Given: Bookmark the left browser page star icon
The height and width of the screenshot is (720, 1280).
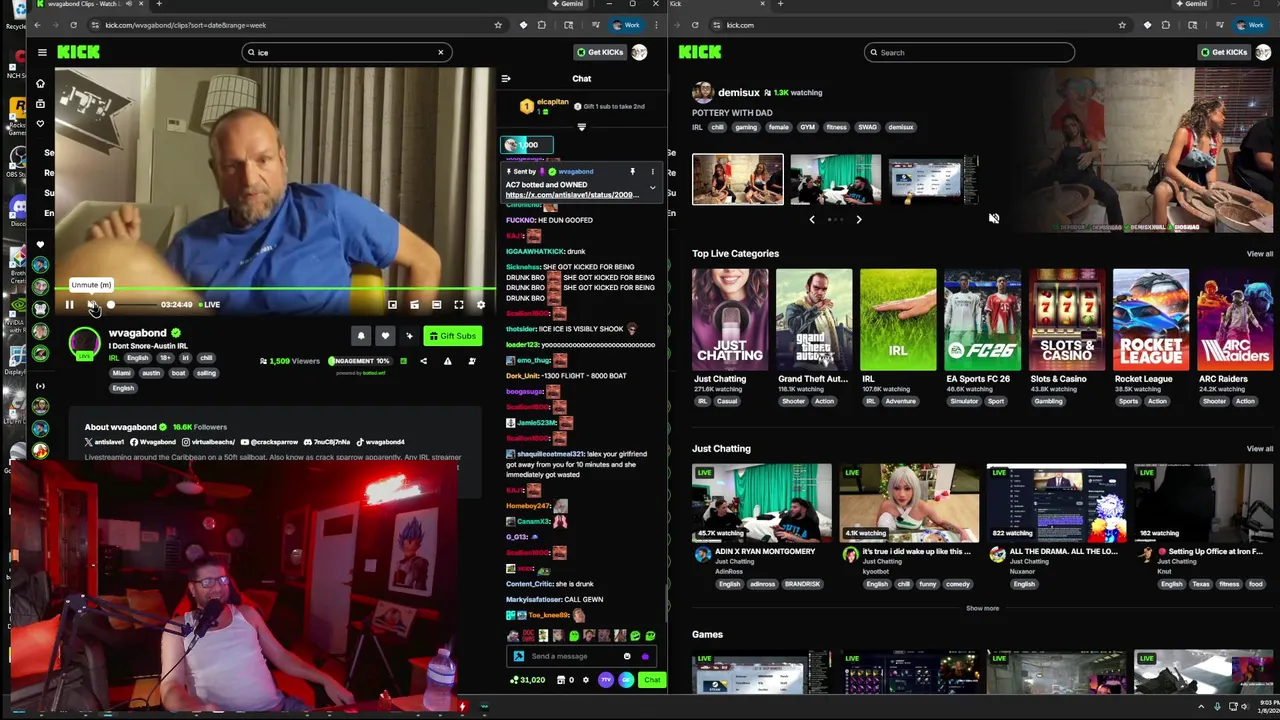Looking at the screenshot, I should [x=497, y=25].
